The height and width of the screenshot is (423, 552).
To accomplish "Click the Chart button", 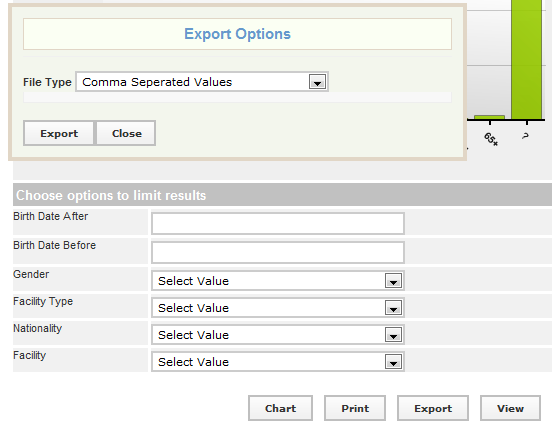I will point(280,408).
